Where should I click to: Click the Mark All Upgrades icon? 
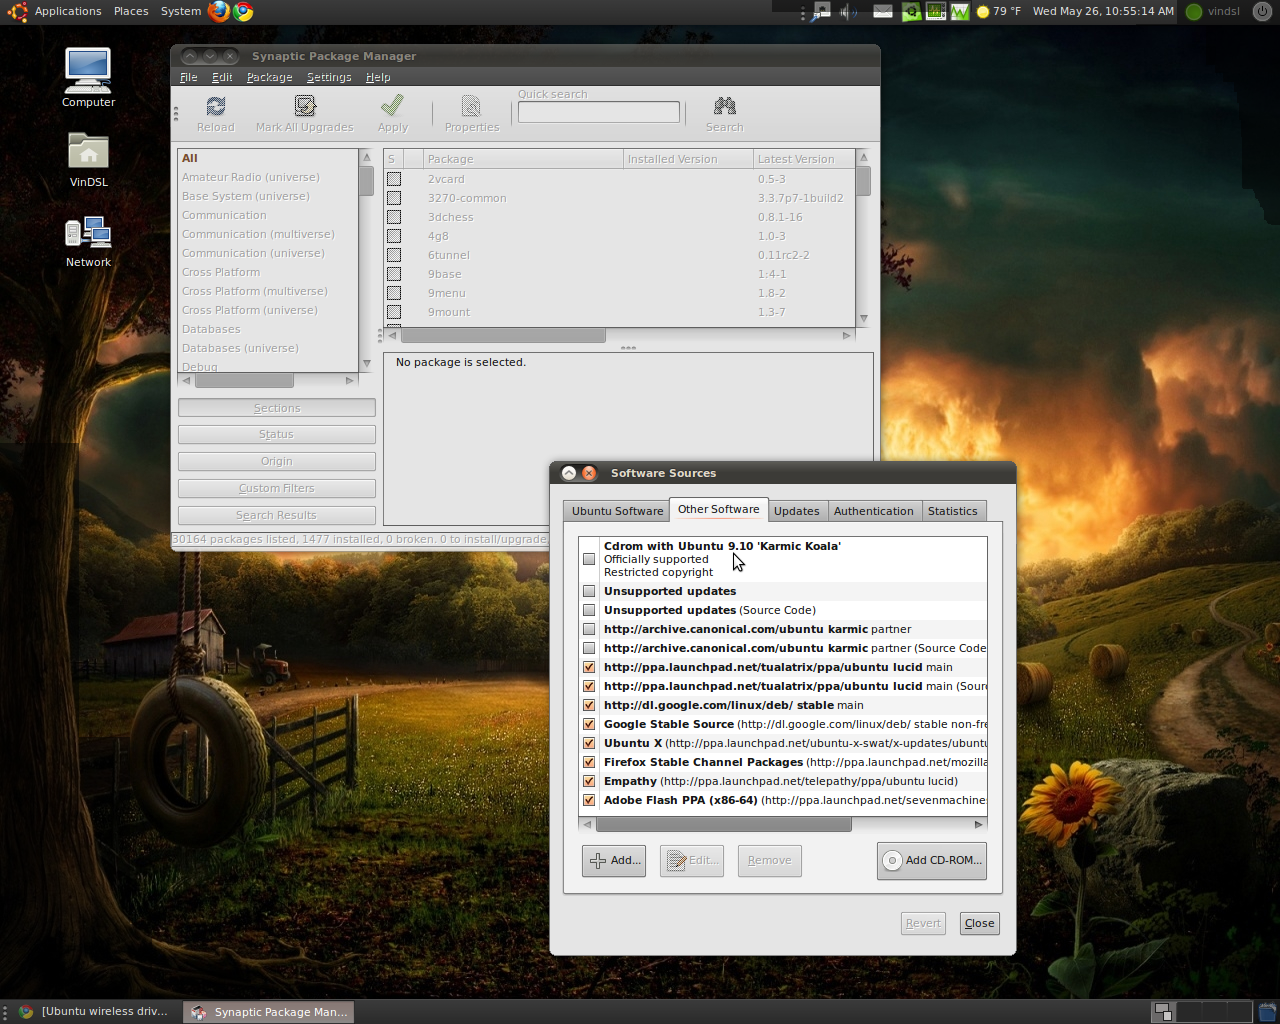305,113
